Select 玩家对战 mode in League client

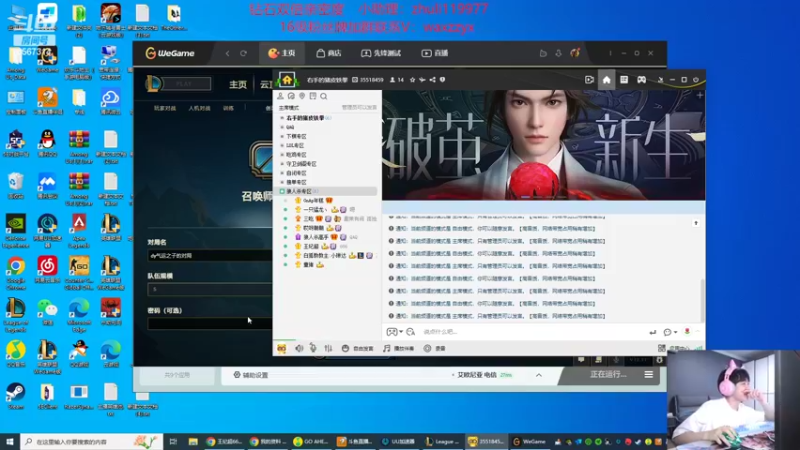point(165,108)
